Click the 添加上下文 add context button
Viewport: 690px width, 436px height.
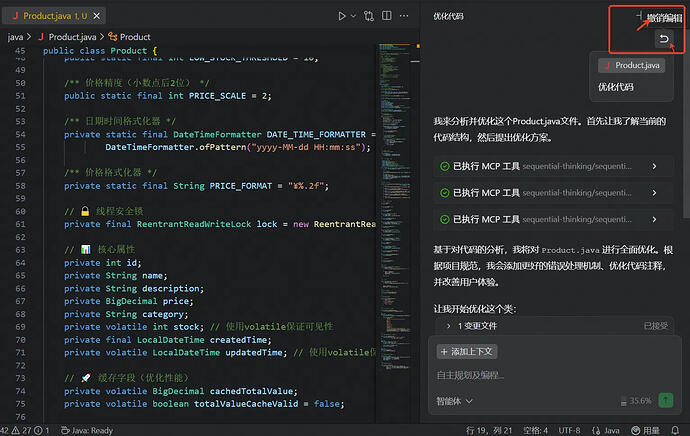pyautogui.click(x=465, y=352)
